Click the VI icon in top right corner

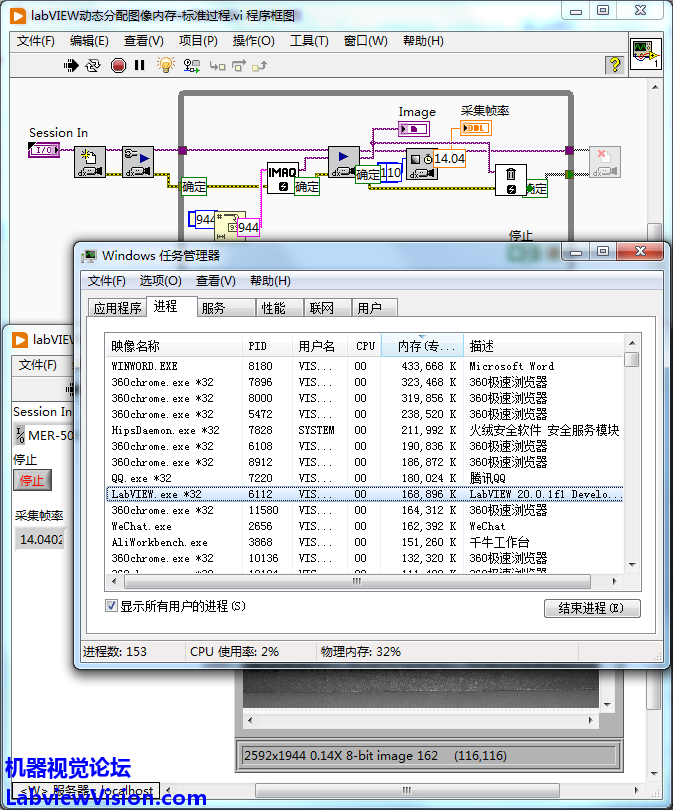coord(646,53)
